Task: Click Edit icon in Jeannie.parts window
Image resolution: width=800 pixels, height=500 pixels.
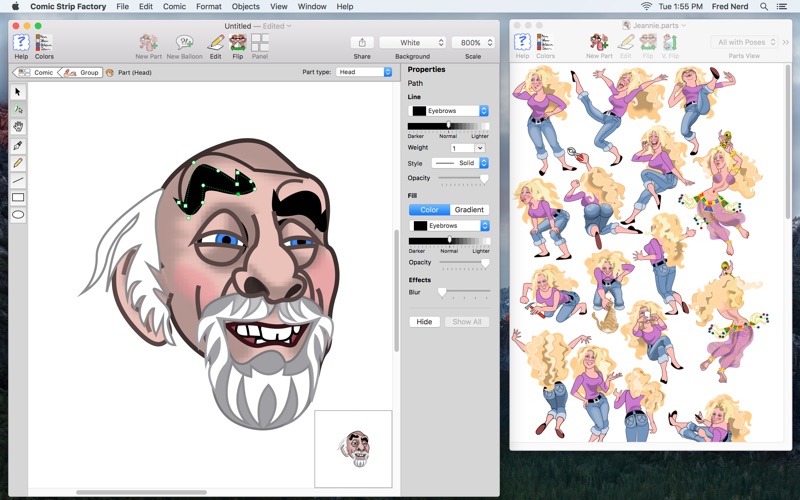Action: 626,42
